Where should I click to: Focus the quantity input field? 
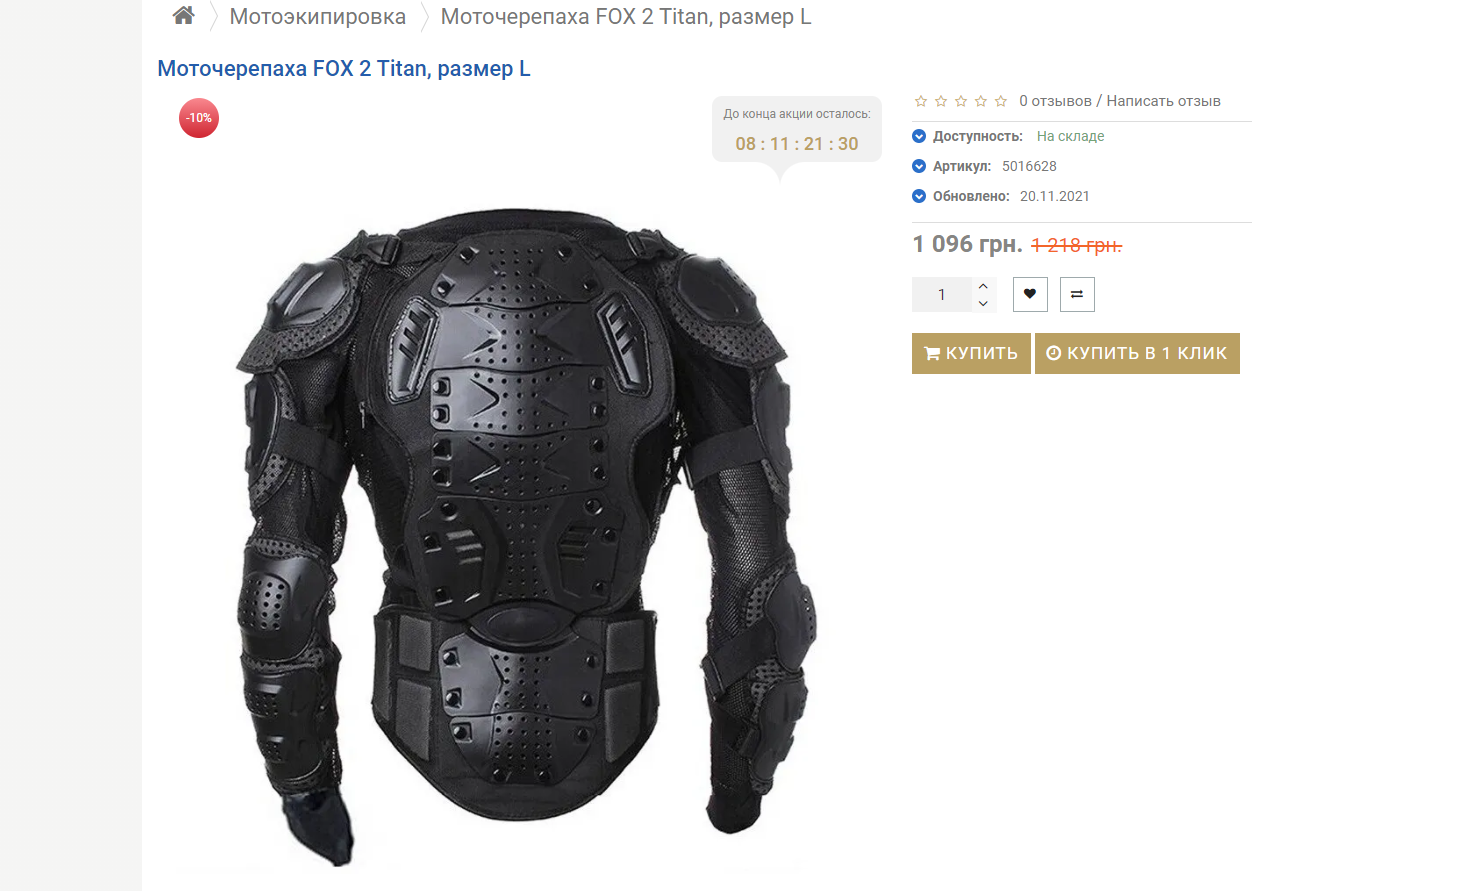click(x=942, y=294)
